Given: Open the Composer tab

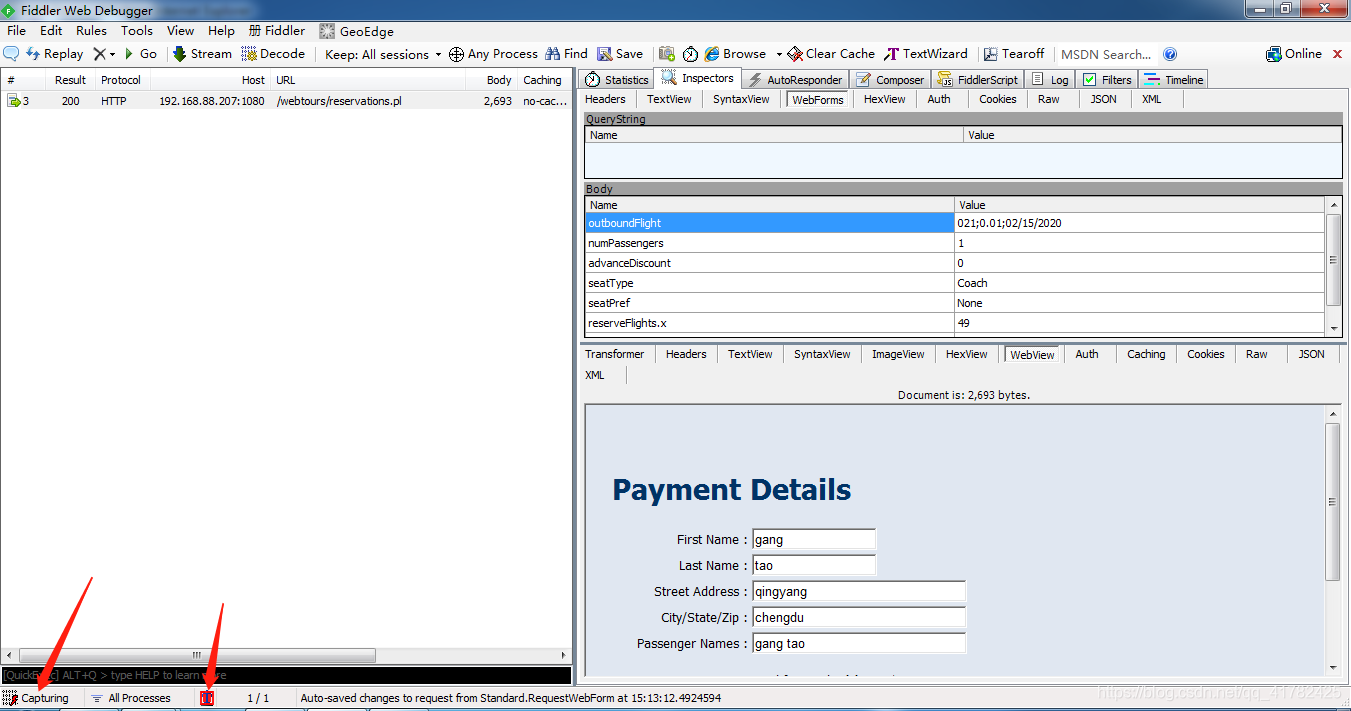Looking at the screenshot, I should (x=891, y=80).
